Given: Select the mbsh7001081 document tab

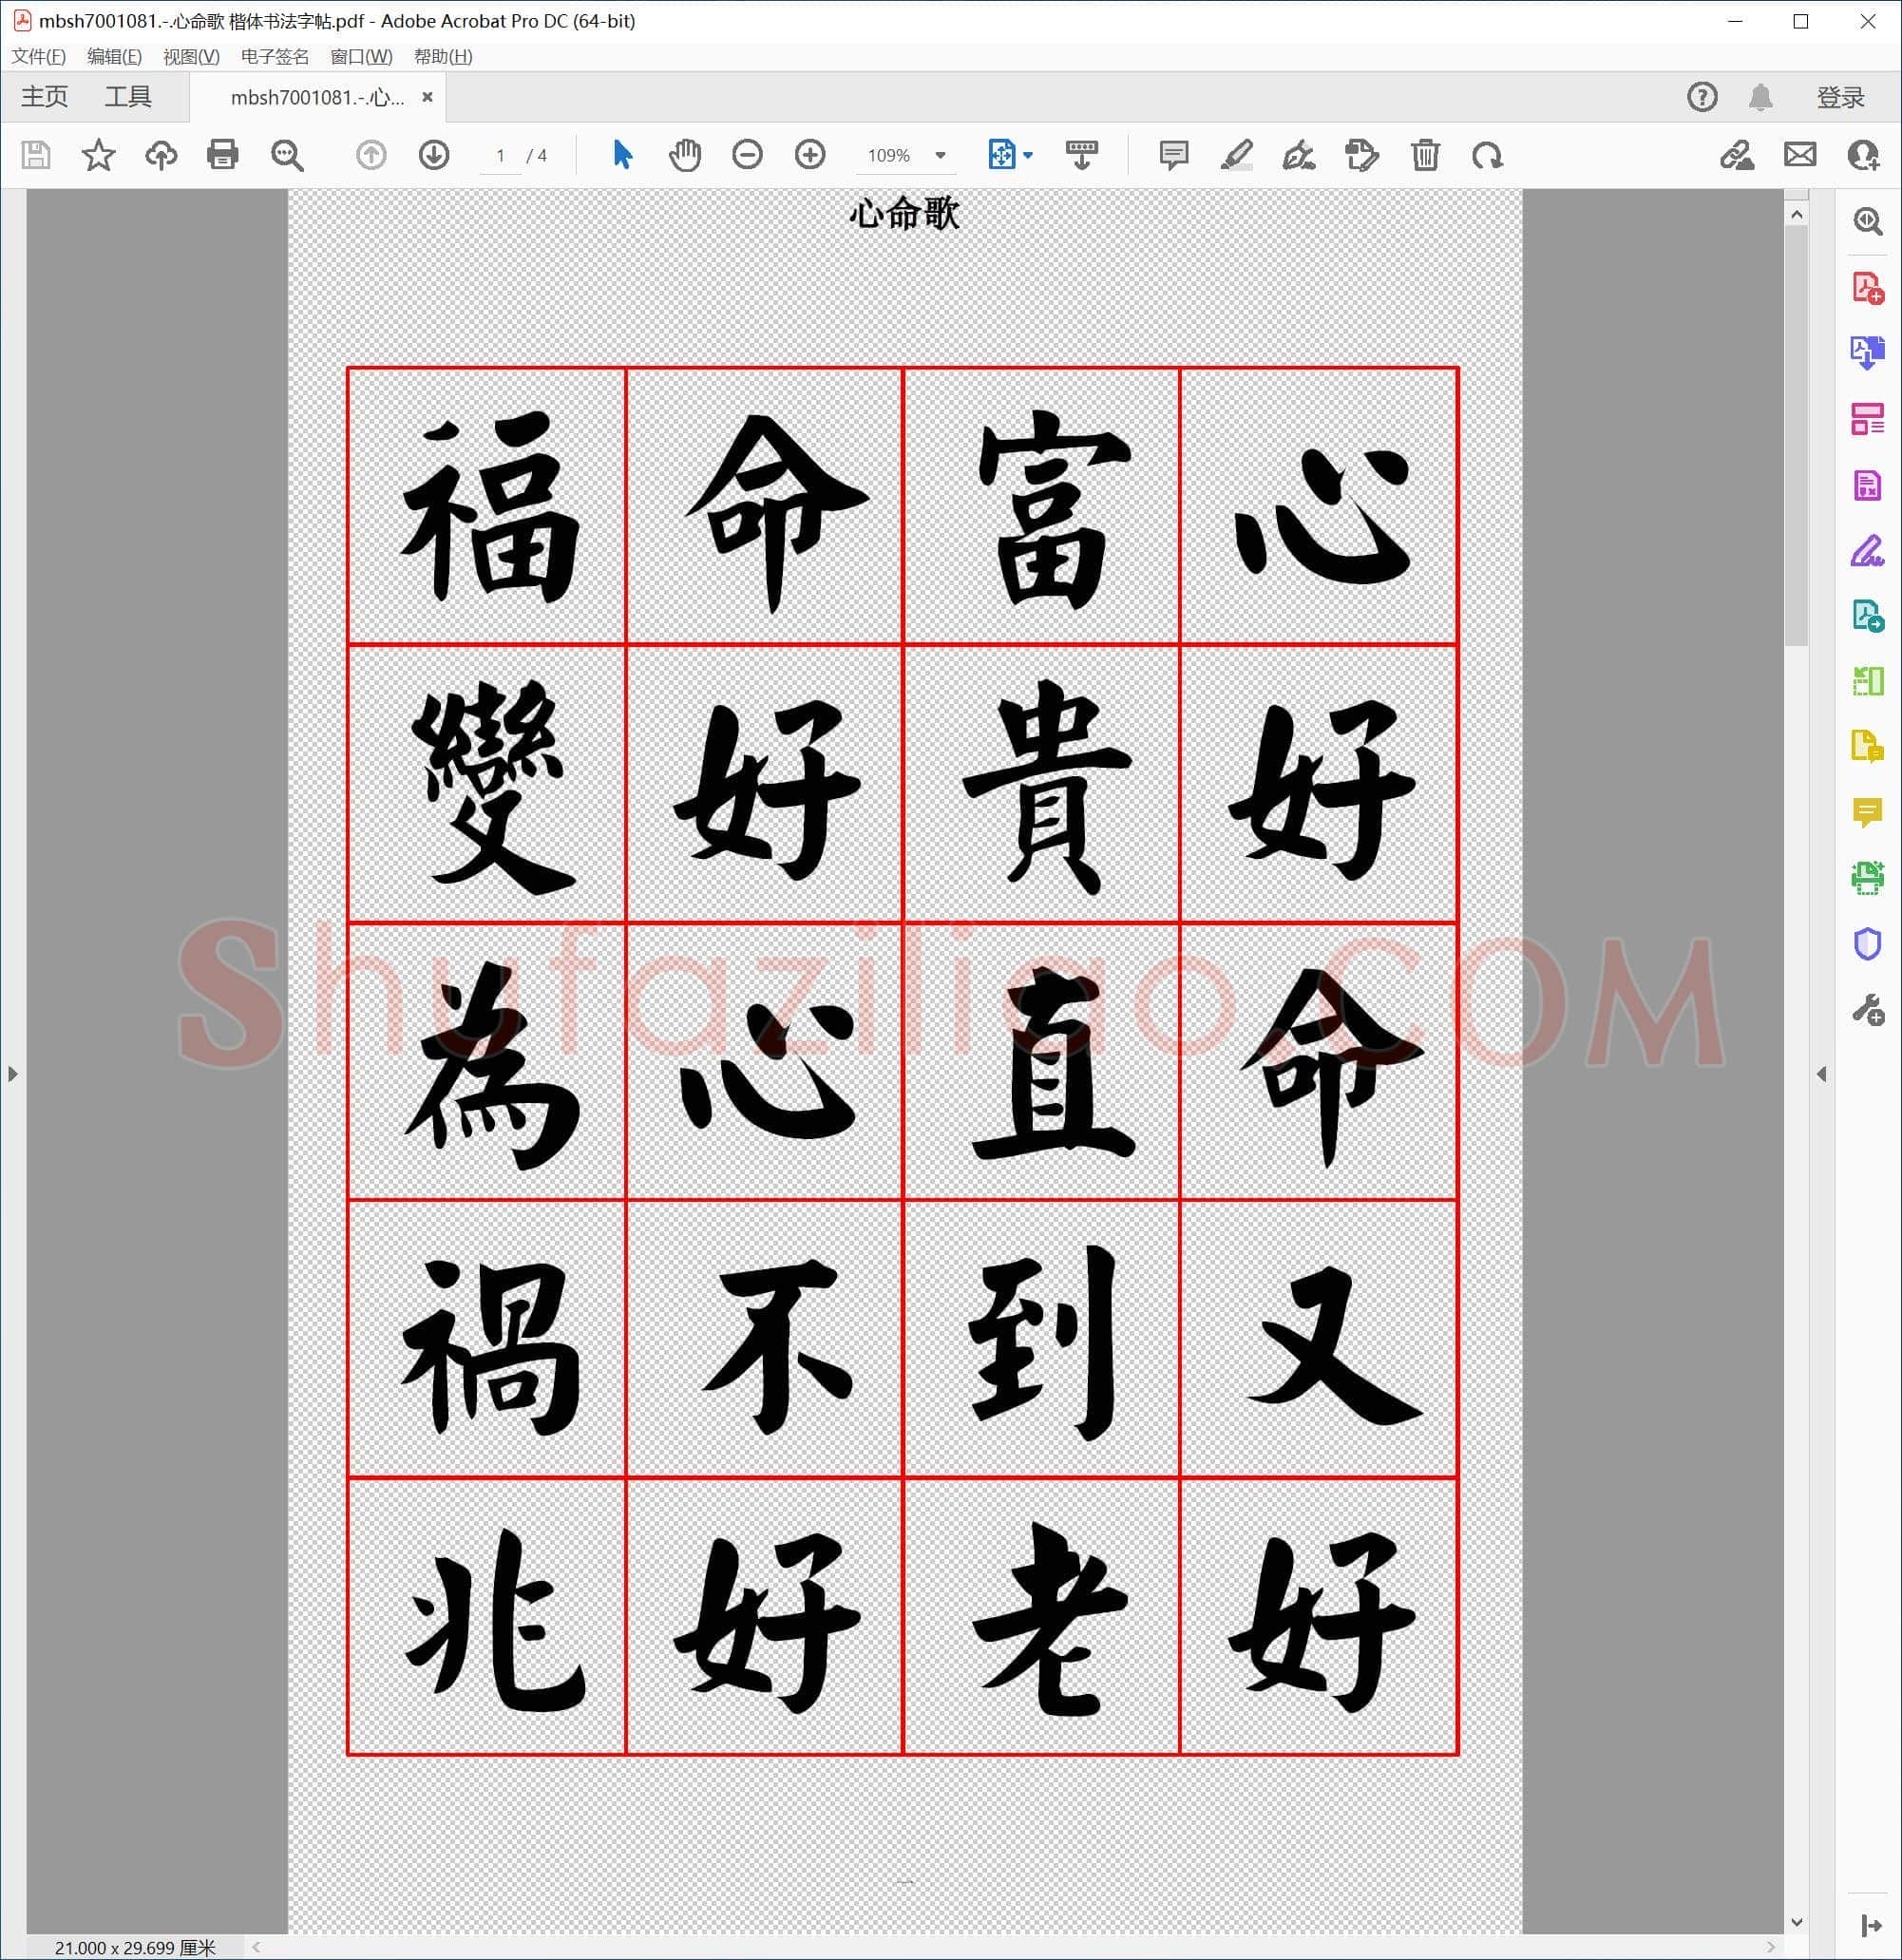Looking at the screenshot, I should 317,97.
